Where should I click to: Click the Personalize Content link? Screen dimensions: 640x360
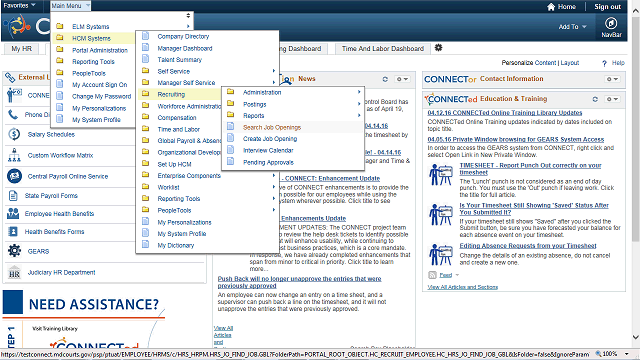pyautogui.click(x=529, y=63)
